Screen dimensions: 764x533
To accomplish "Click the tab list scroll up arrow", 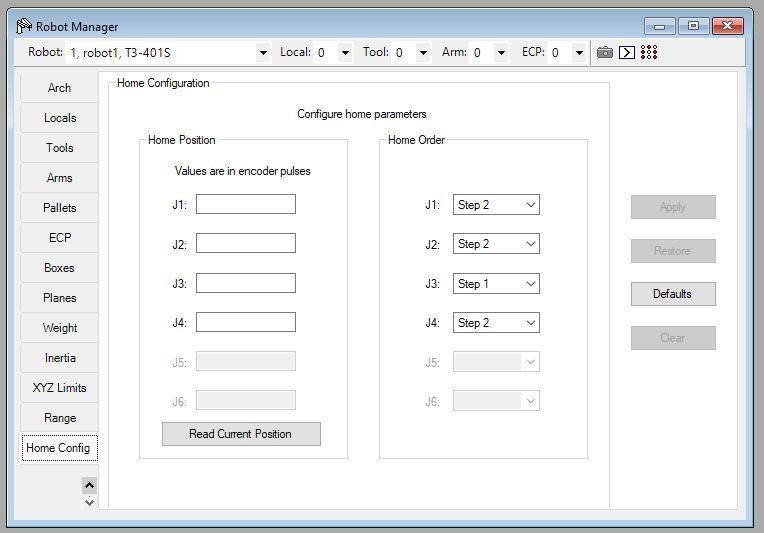I will point(89,485).
